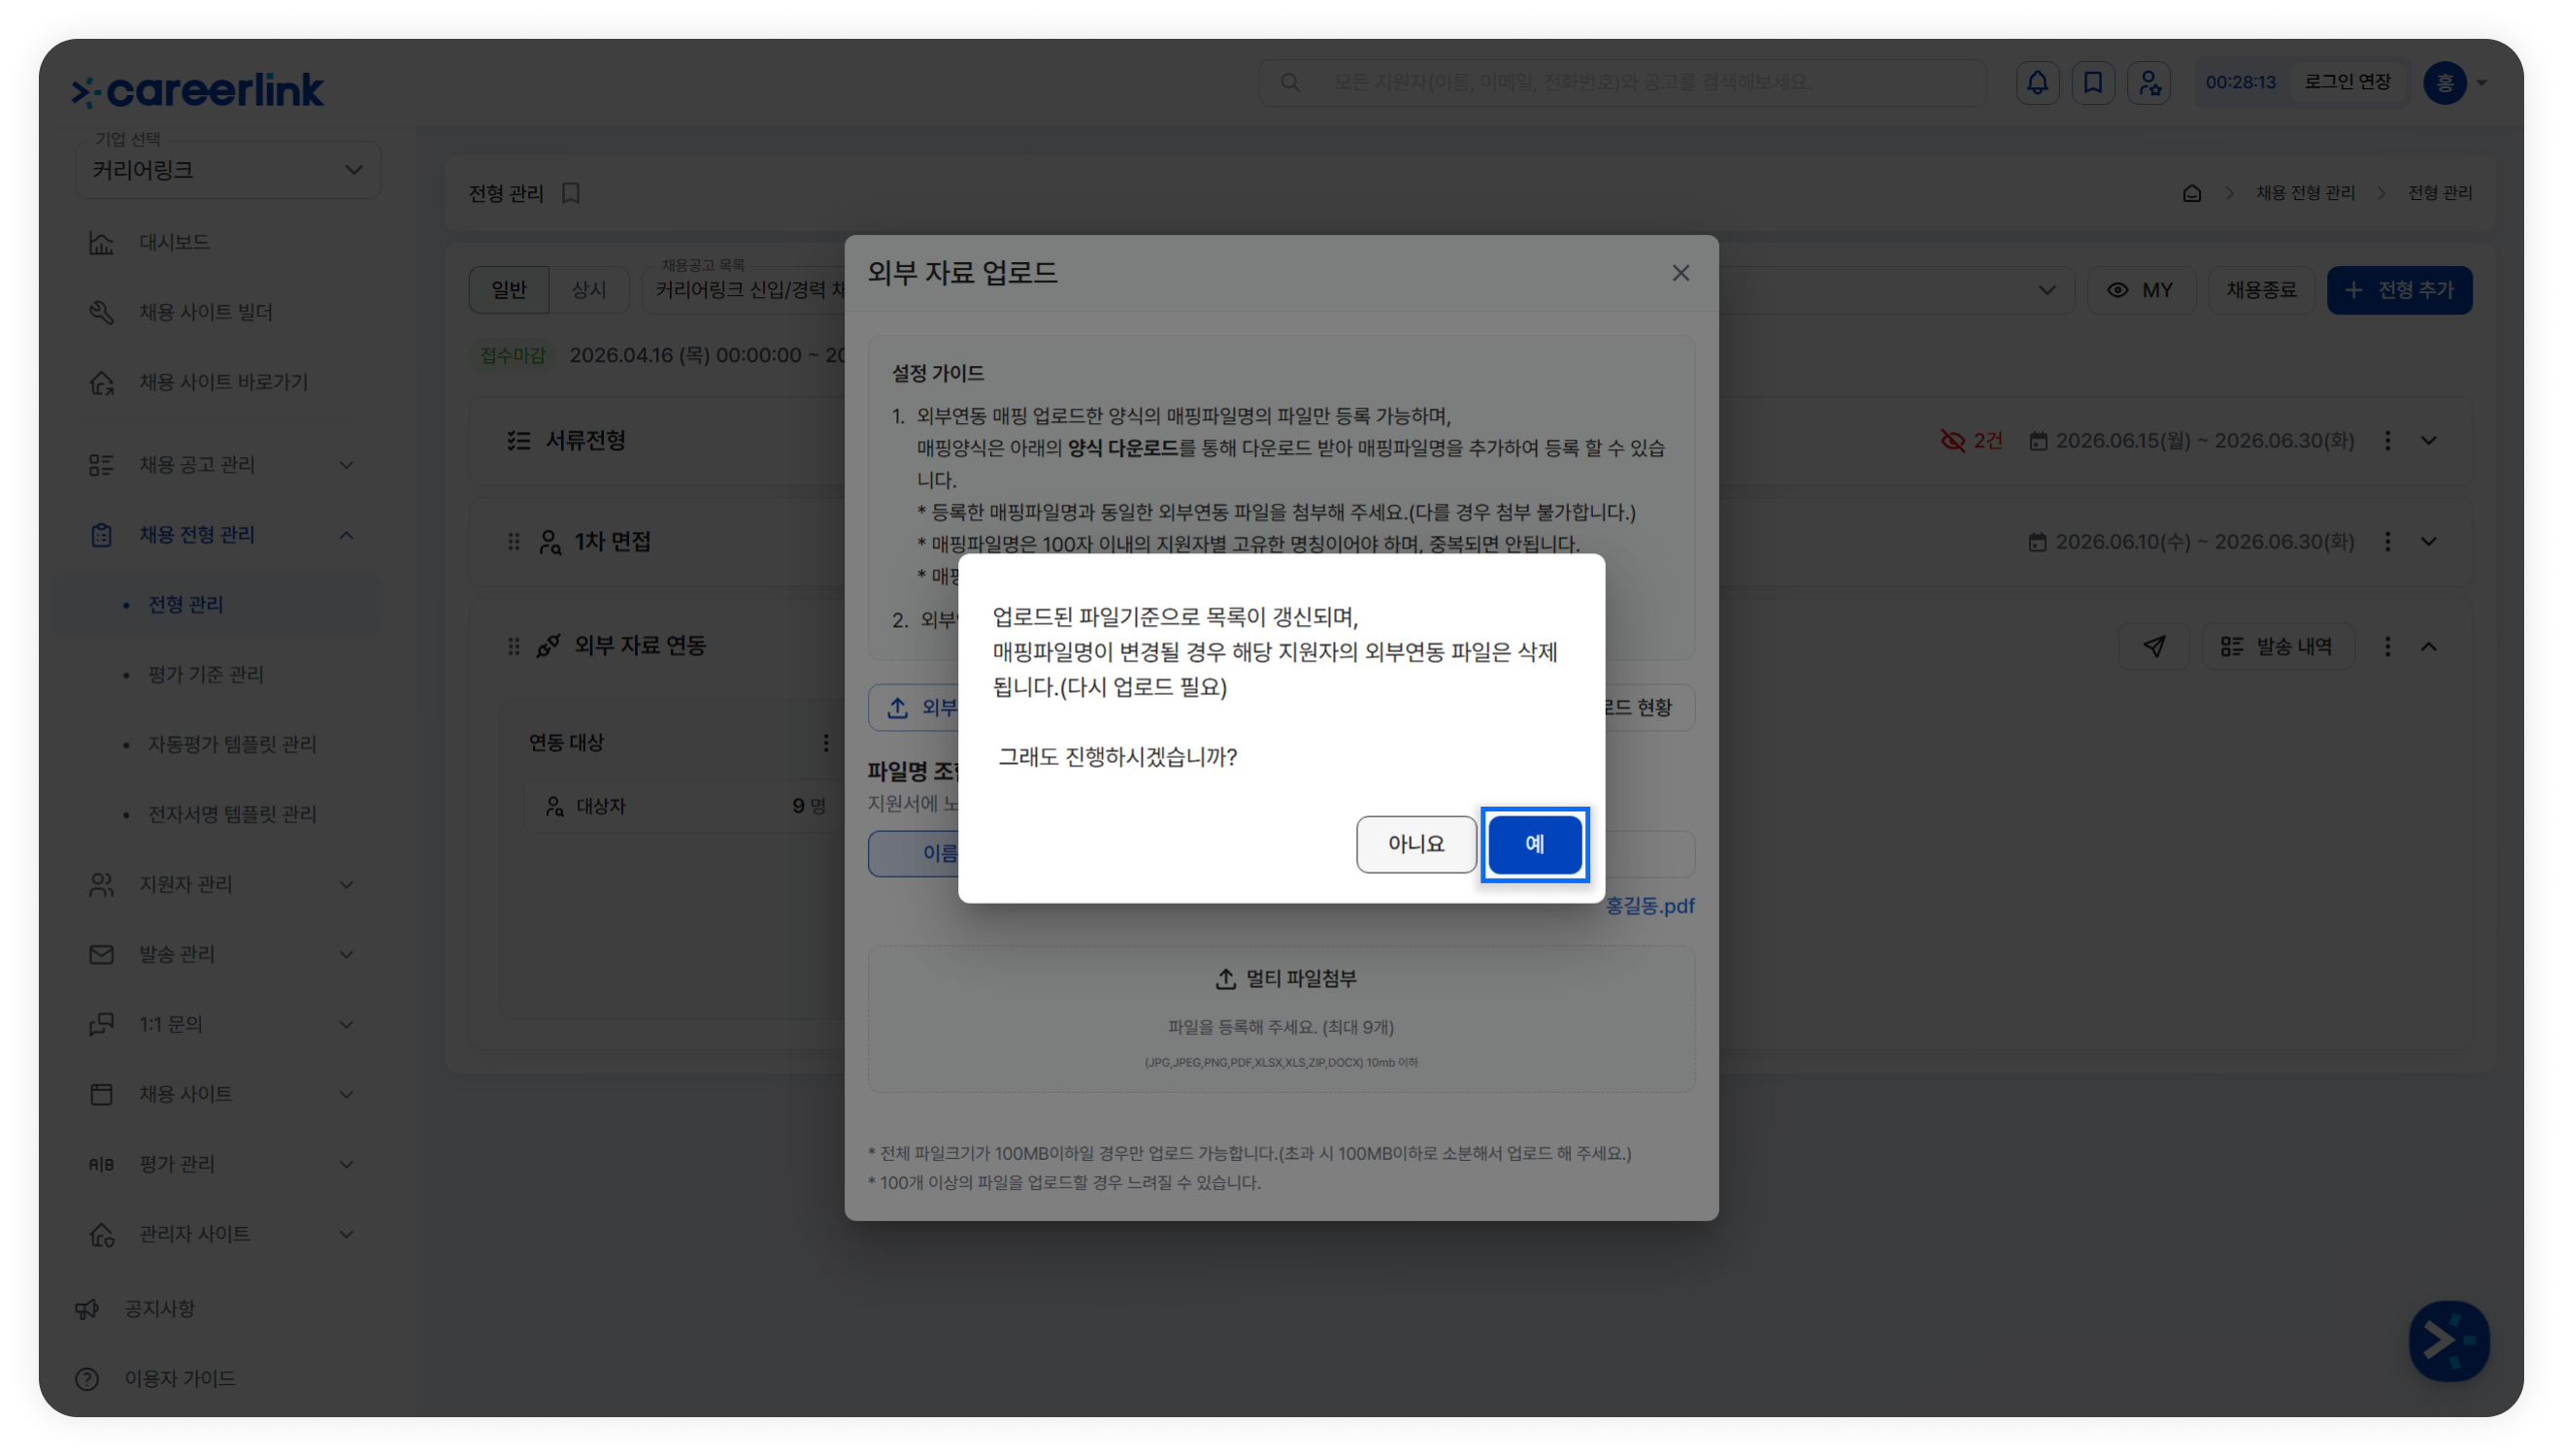Select 자동평가 템플릿 관리 submenu item
The image size is (2563, 1456).
point(232,744)
